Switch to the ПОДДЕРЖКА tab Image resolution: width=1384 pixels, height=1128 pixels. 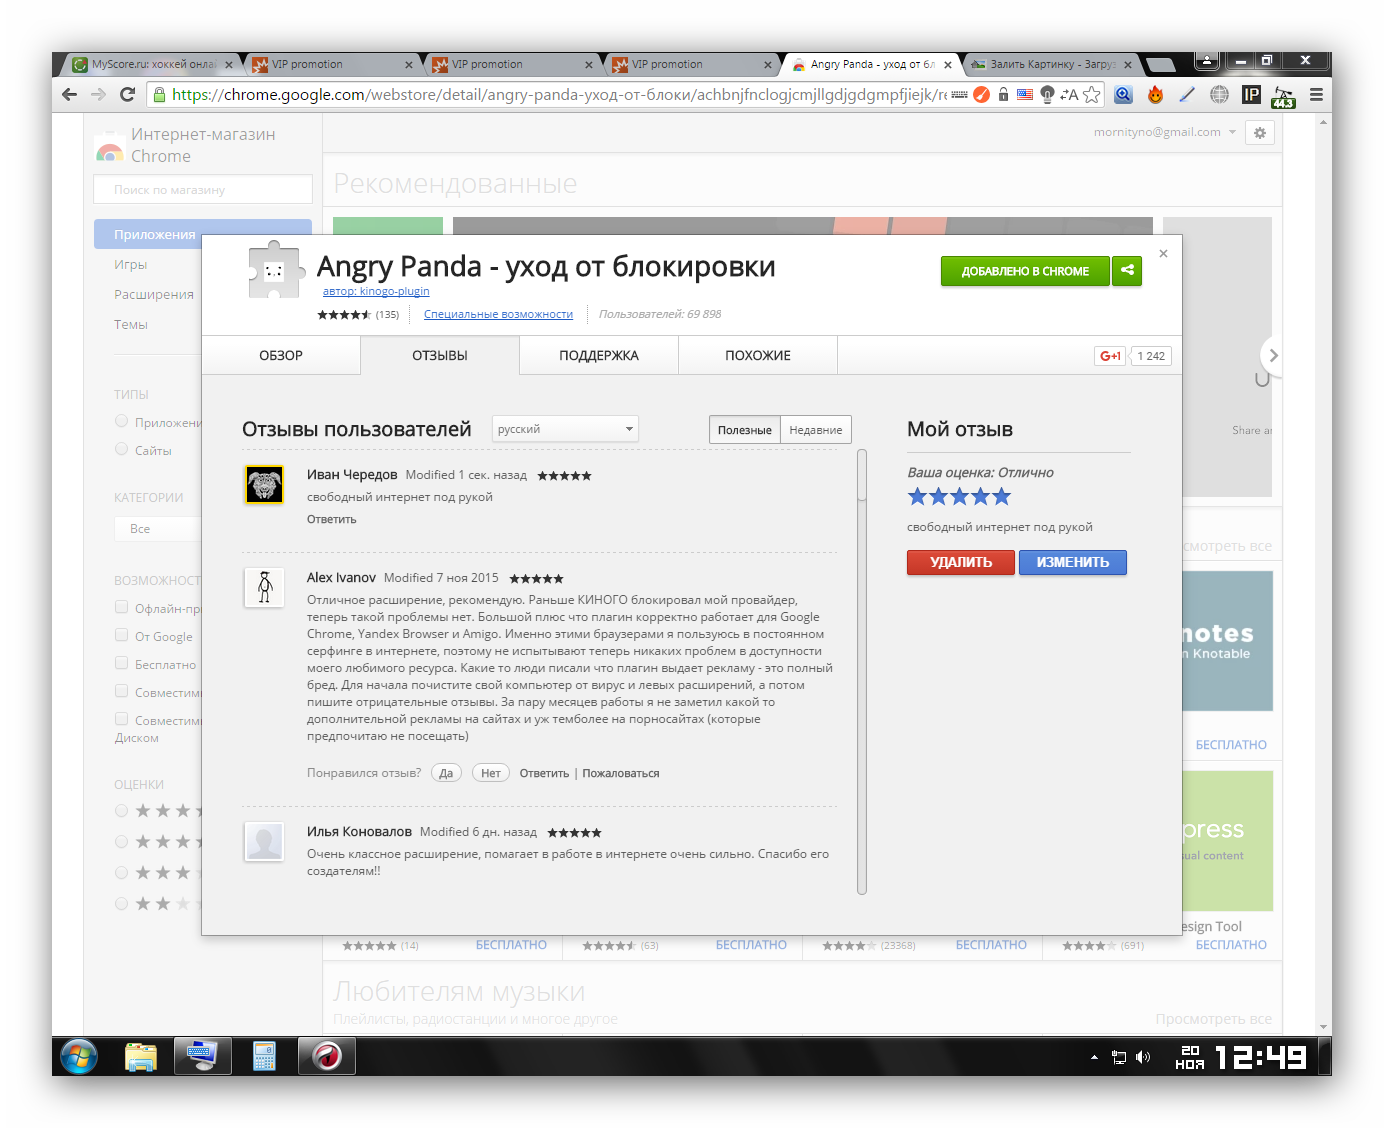[x=599, y=355]
